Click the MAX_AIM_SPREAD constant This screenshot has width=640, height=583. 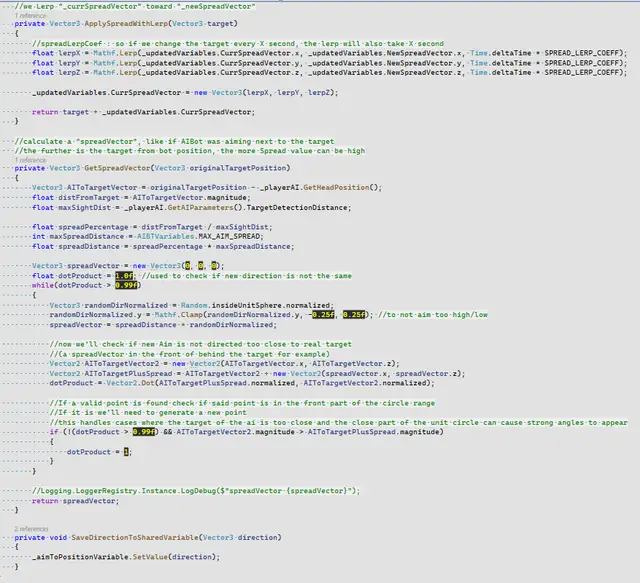[x=231, y=236]
